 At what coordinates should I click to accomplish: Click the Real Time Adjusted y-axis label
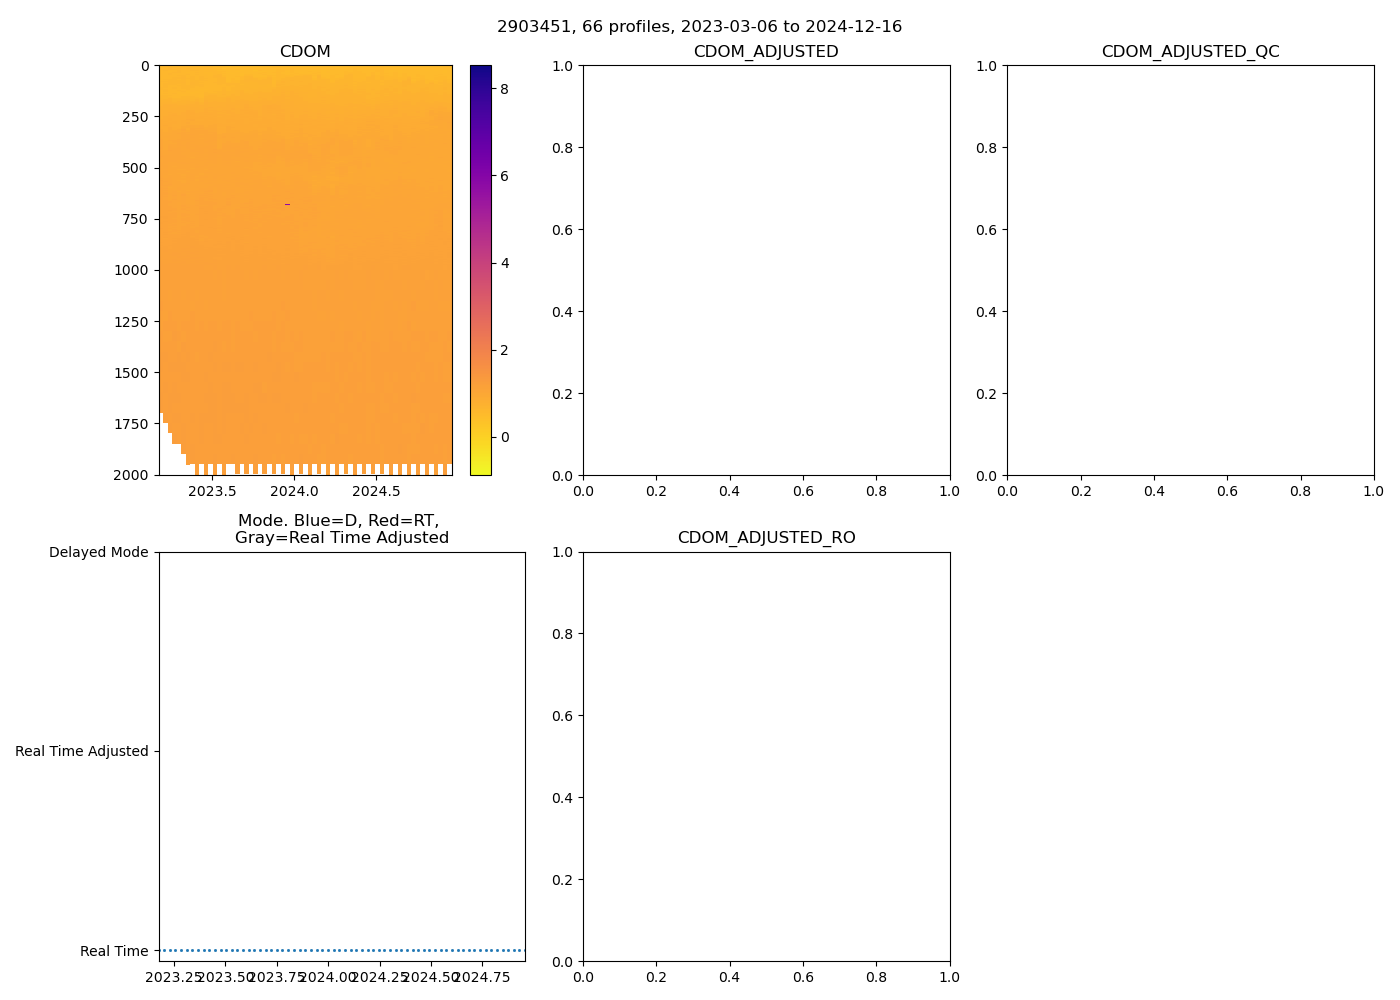[x=81, y=751]
